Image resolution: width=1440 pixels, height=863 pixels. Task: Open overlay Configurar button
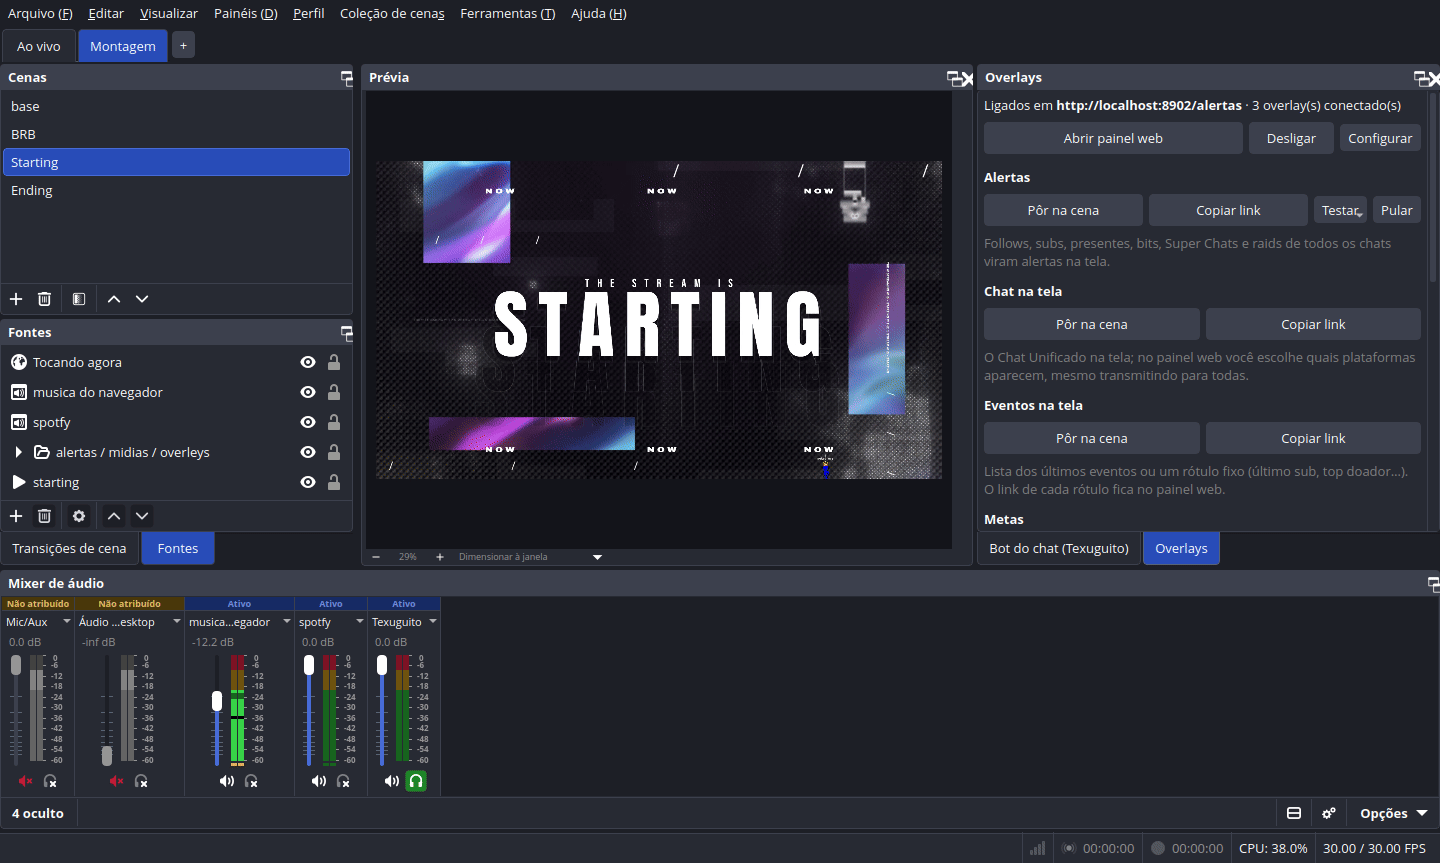click(x=1380, y=138)
